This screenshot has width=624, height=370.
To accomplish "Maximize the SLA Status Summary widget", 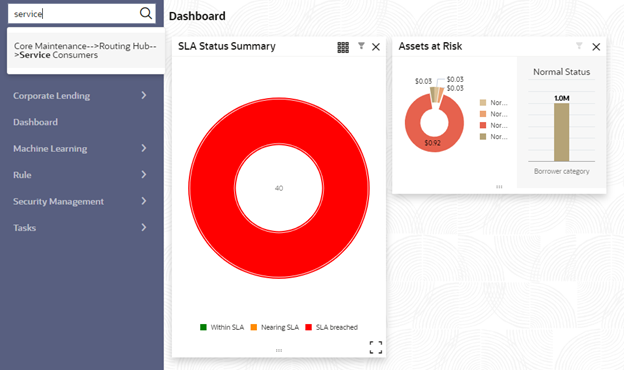I will (376, 347).
